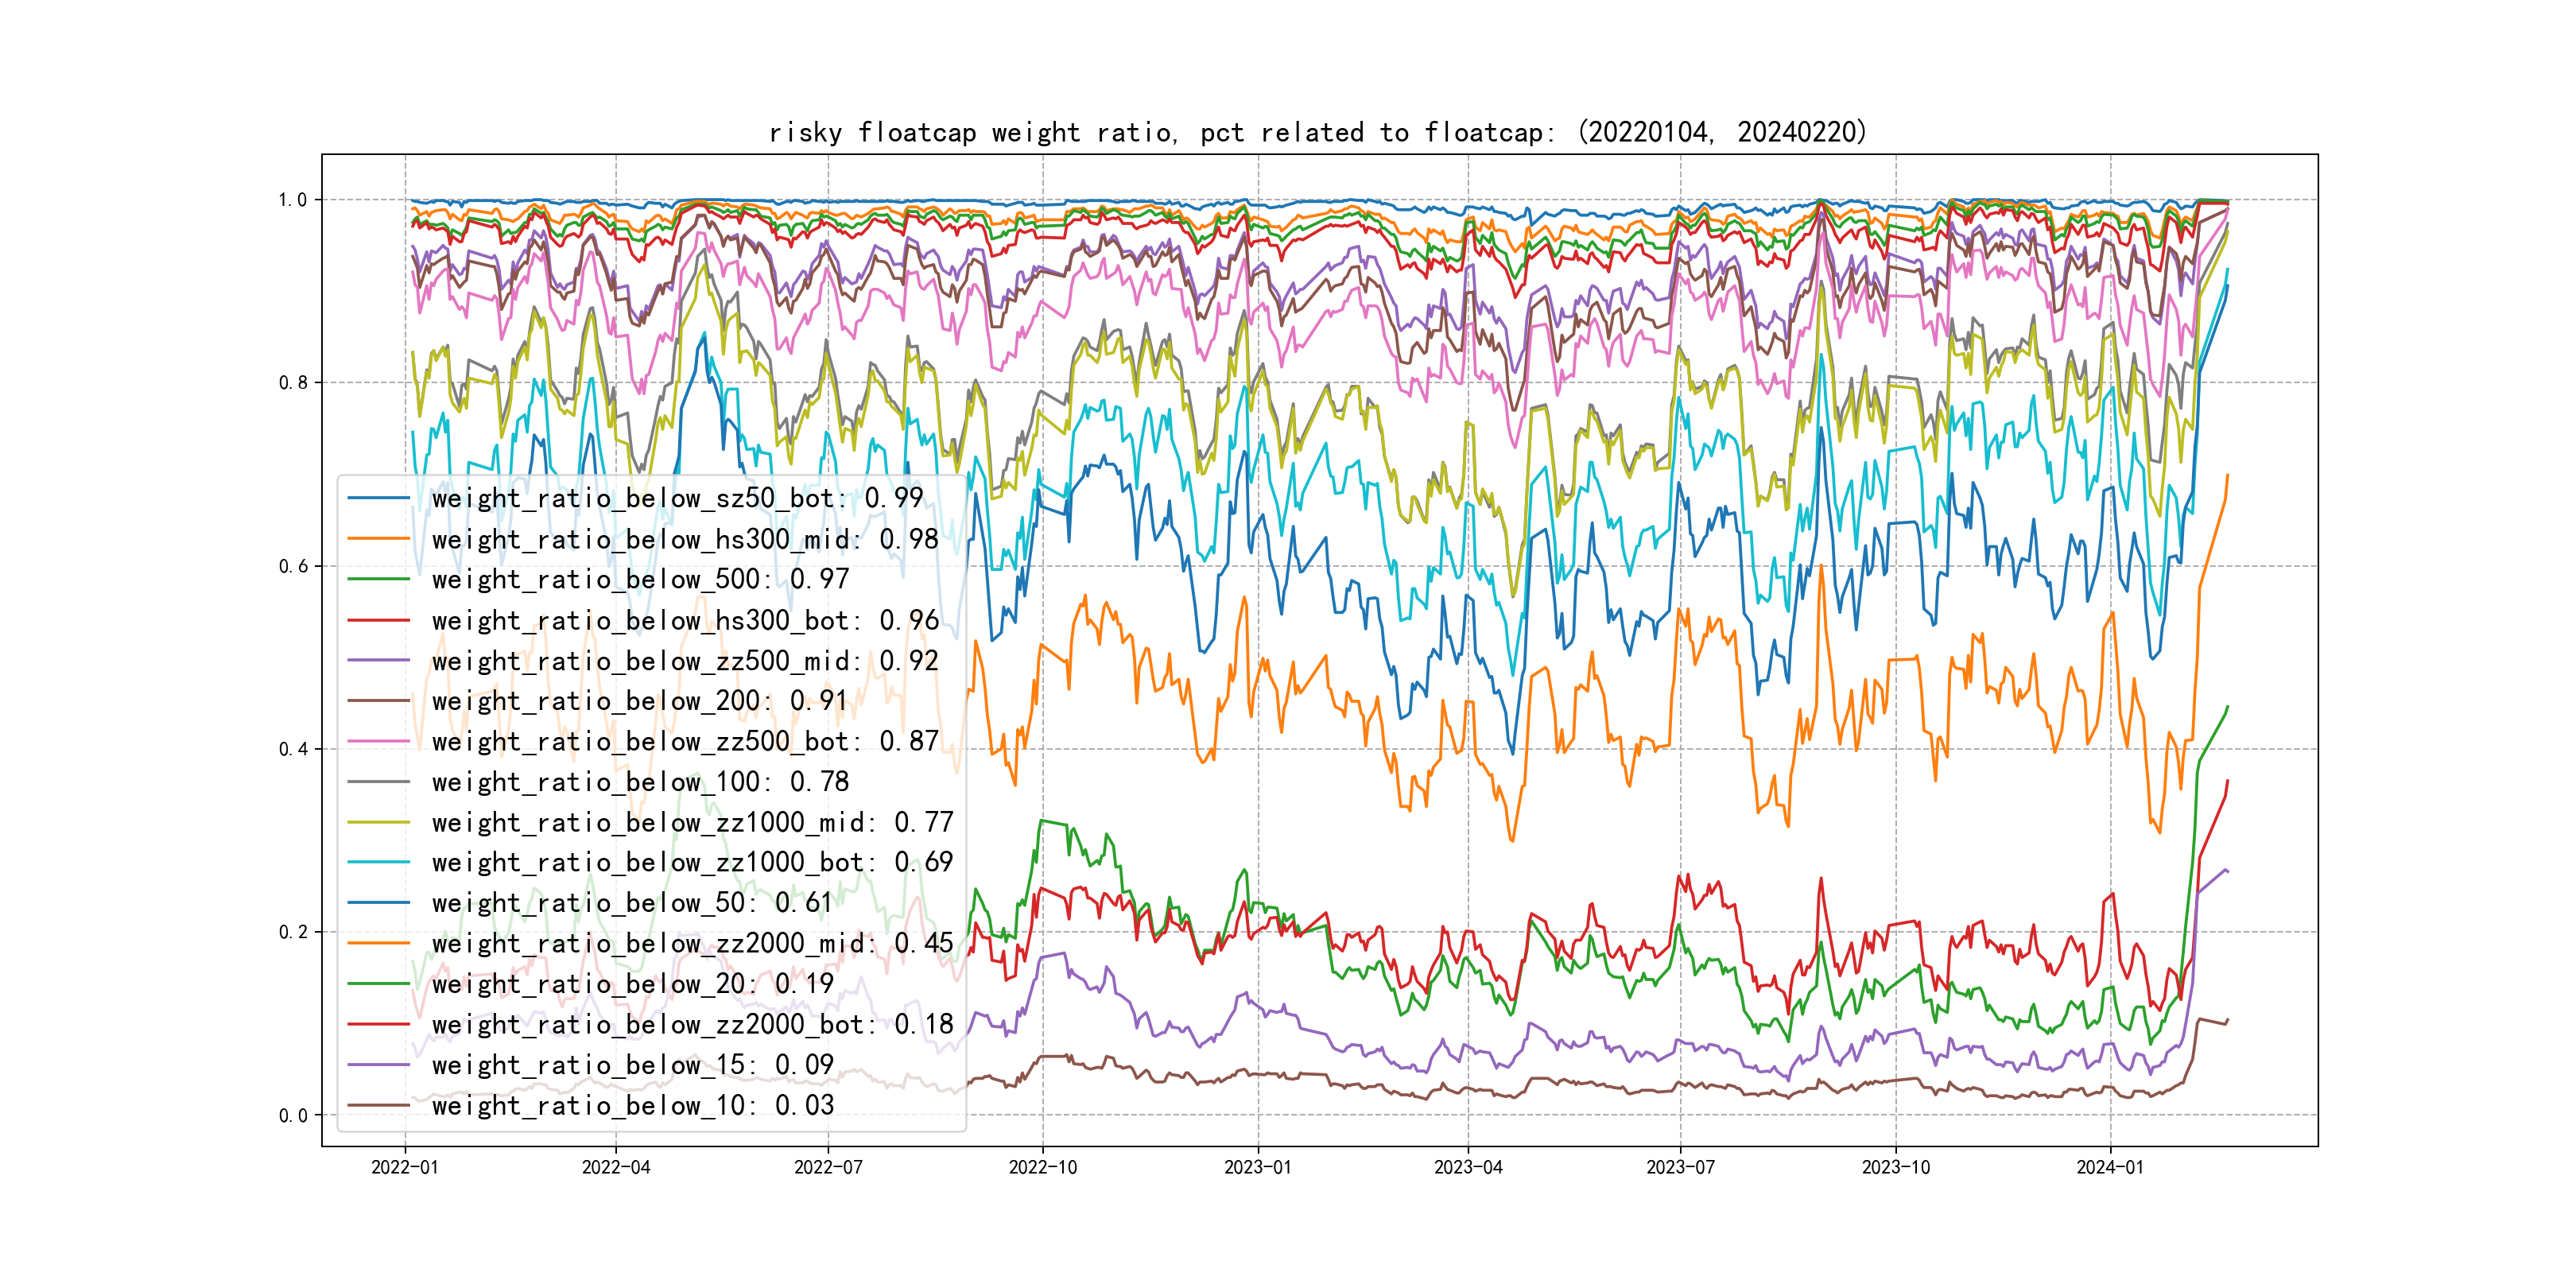2576x1288 pixels.
Task: Click legend entry weight_ratio_below_15
Action: point(632,1065)
